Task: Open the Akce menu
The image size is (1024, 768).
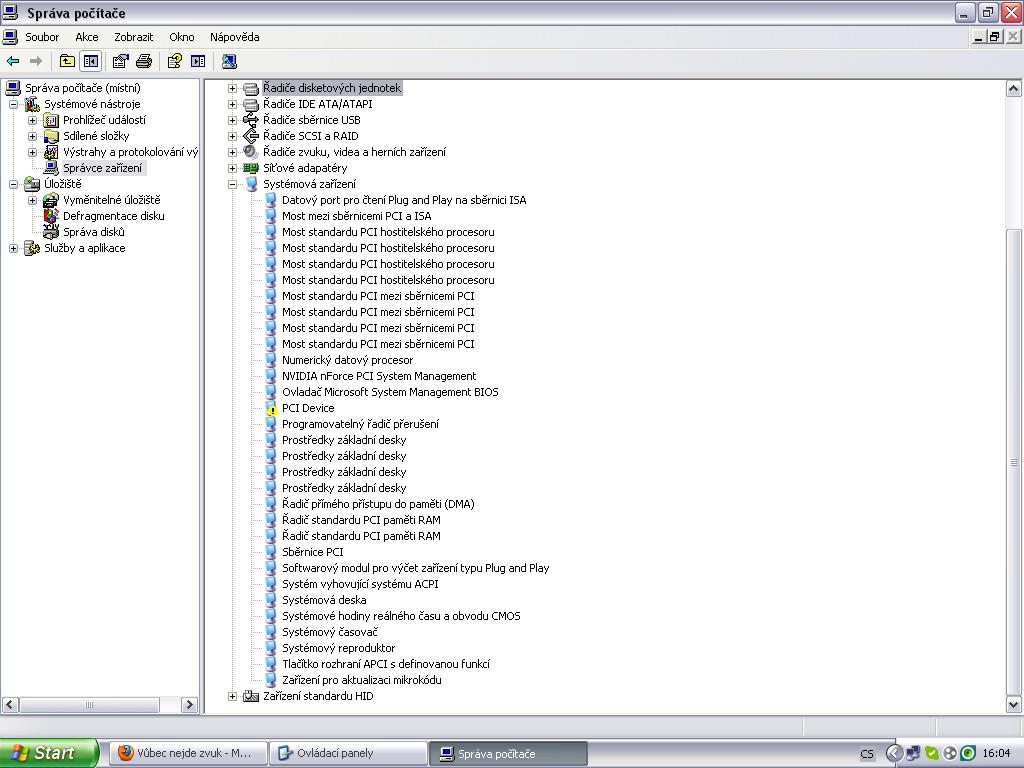Action: point(87,37)
